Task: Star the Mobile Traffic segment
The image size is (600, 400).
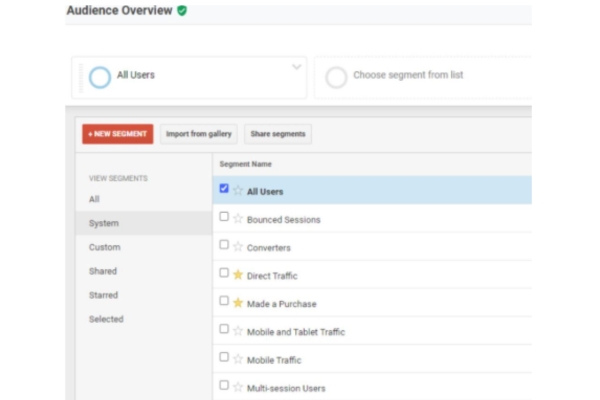Action: point(238,358)
